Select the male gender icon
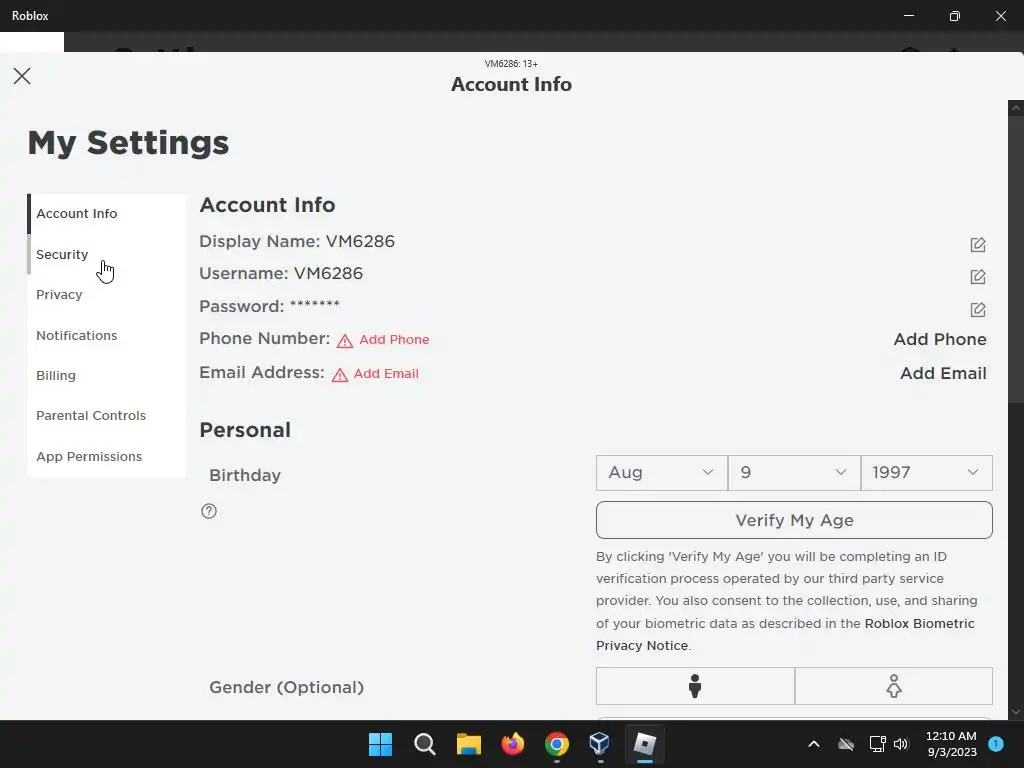 click(x=695, y=686)
